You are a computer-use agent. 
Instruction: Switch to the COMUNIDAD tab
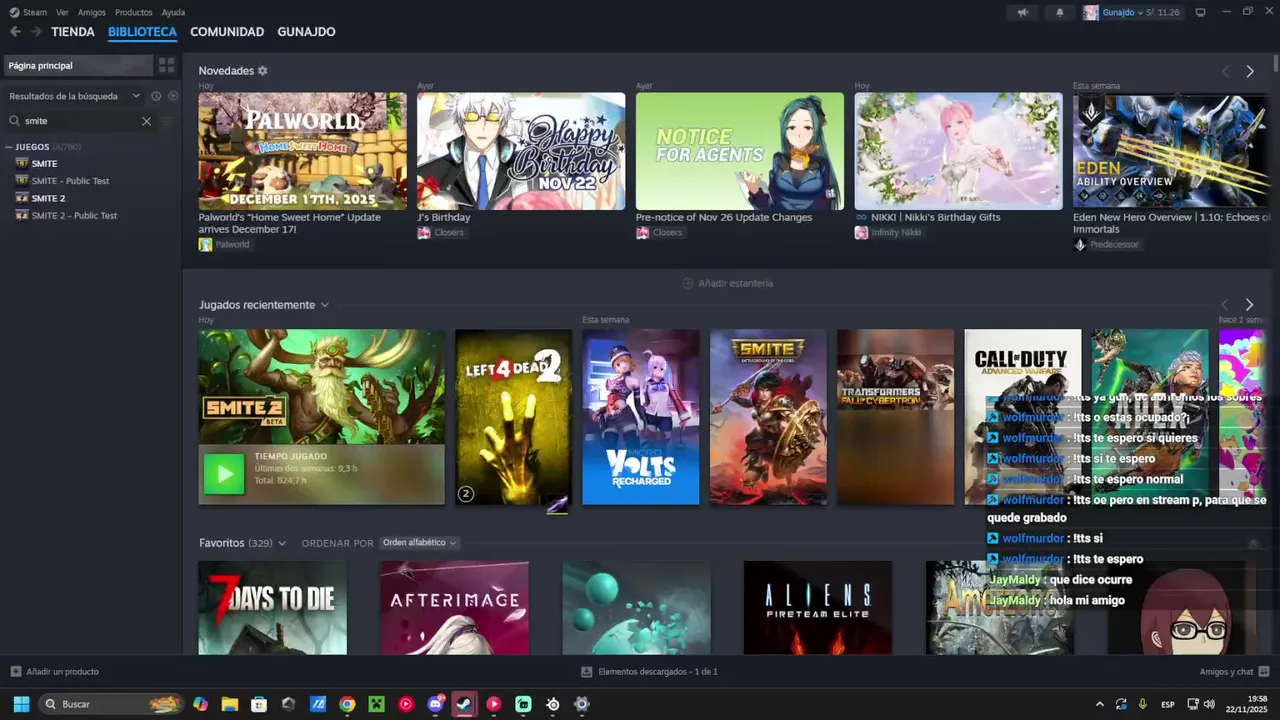click(227, 32)
